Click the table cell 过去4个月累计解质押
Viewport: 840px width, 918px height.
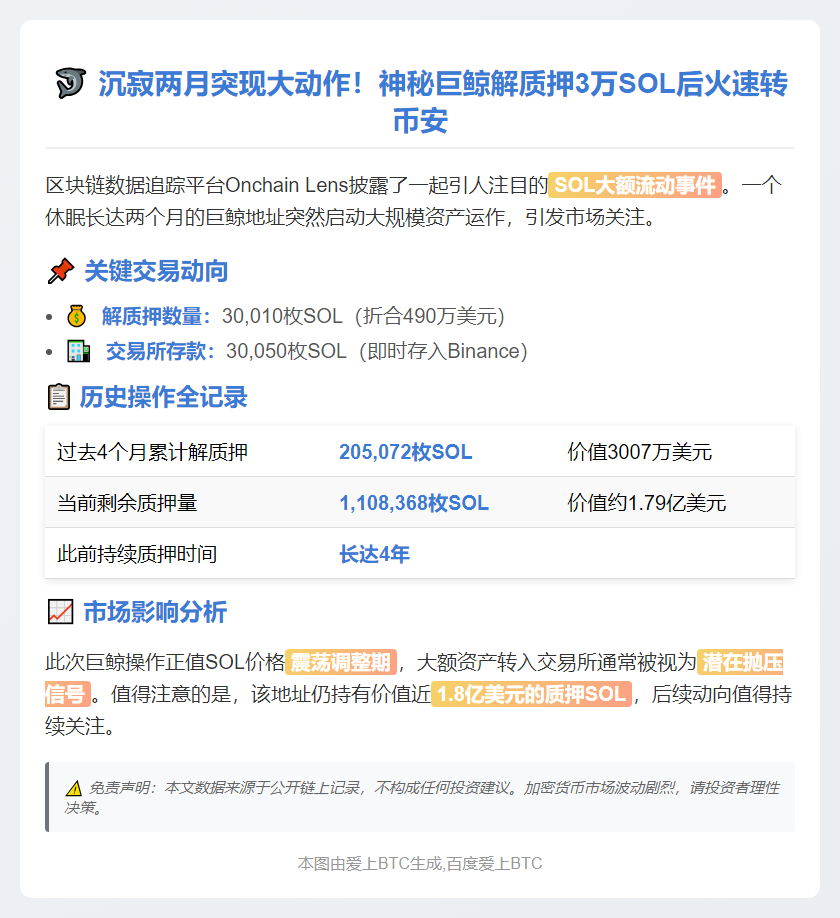[152, 452]
